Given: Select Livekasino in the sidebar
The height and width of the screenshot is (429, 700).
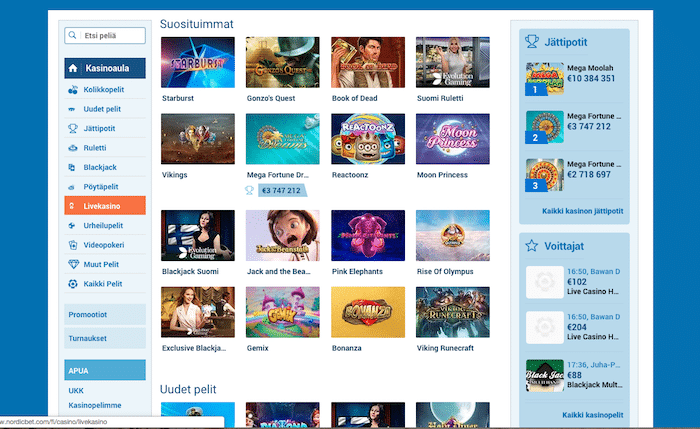Looking at the screenshot, I should click(105, 206).
